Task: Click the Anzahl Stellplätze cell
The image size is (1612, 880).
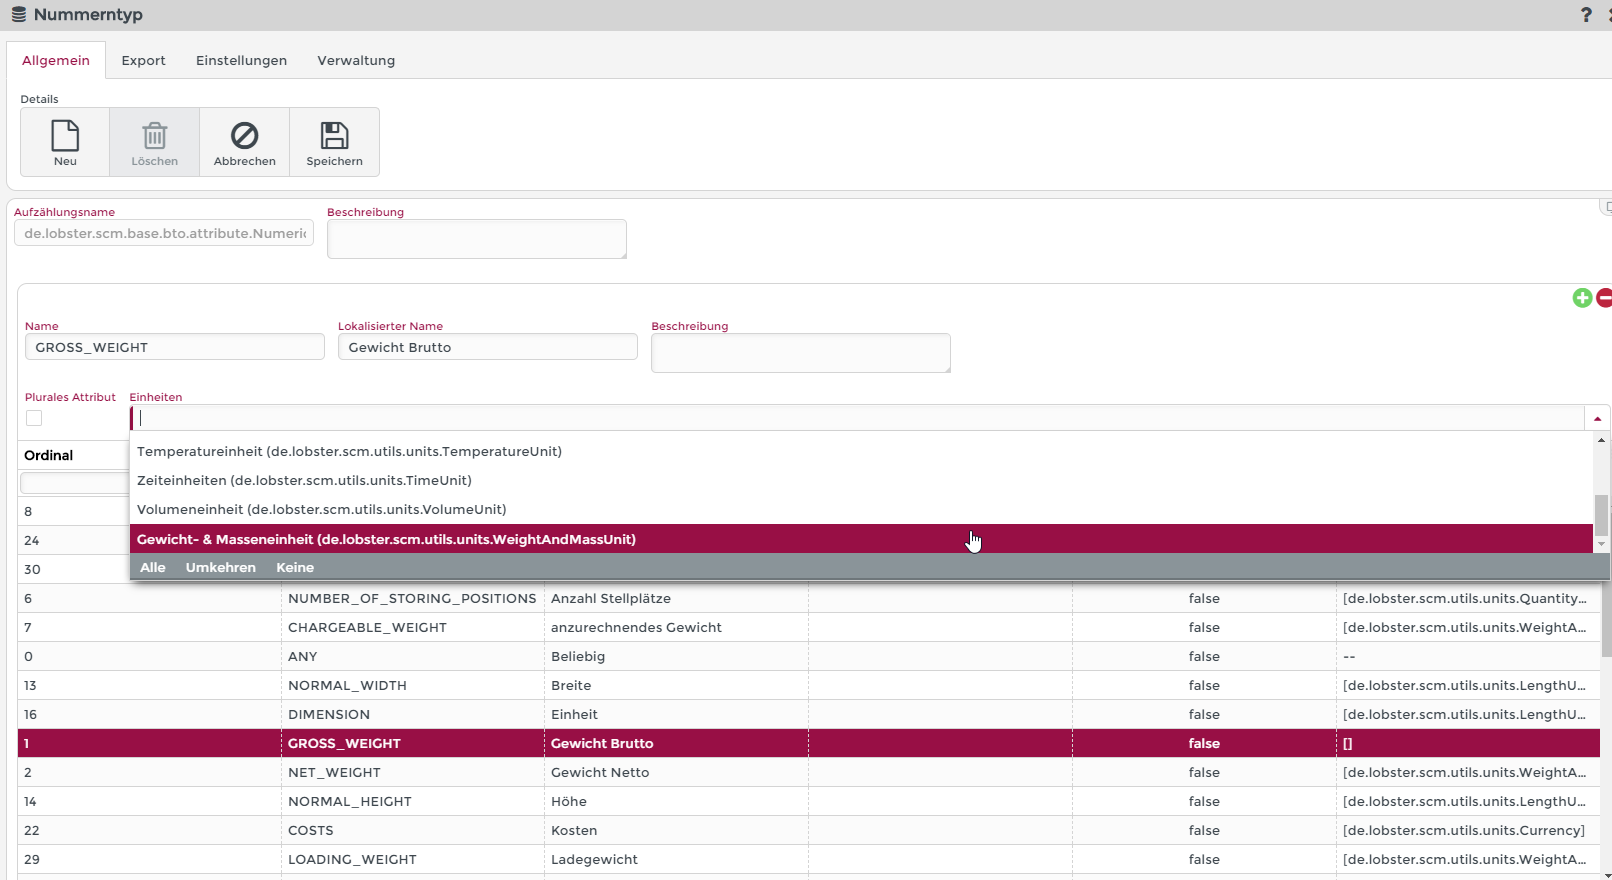Action: pos(676,598)
